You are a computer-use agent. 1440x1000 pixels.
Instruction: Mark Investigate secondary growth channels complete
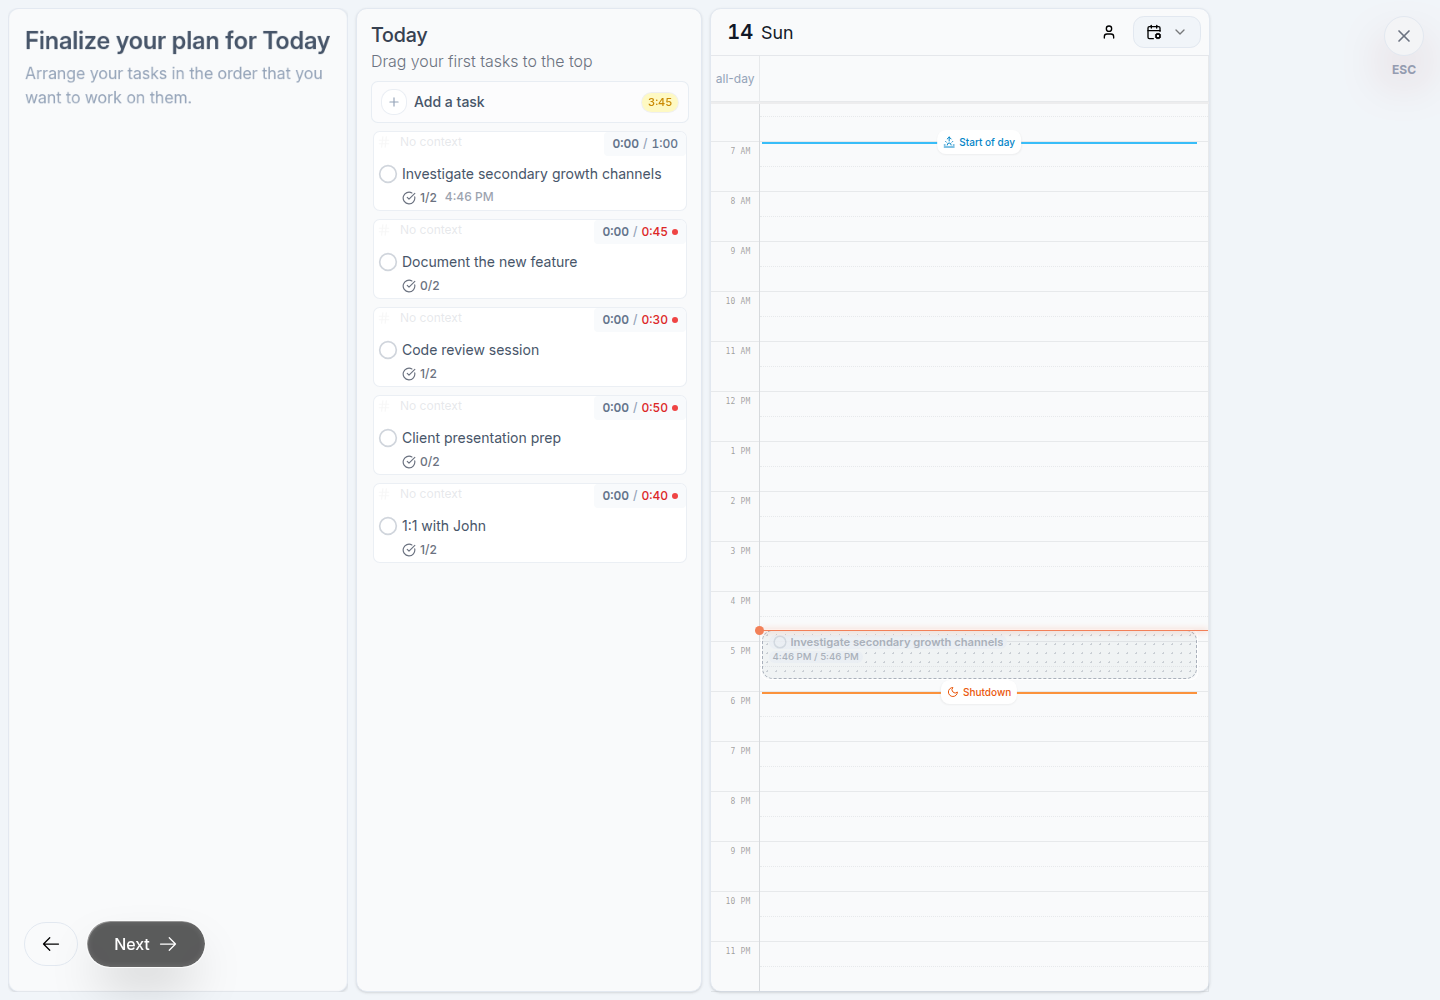[388, 174]
